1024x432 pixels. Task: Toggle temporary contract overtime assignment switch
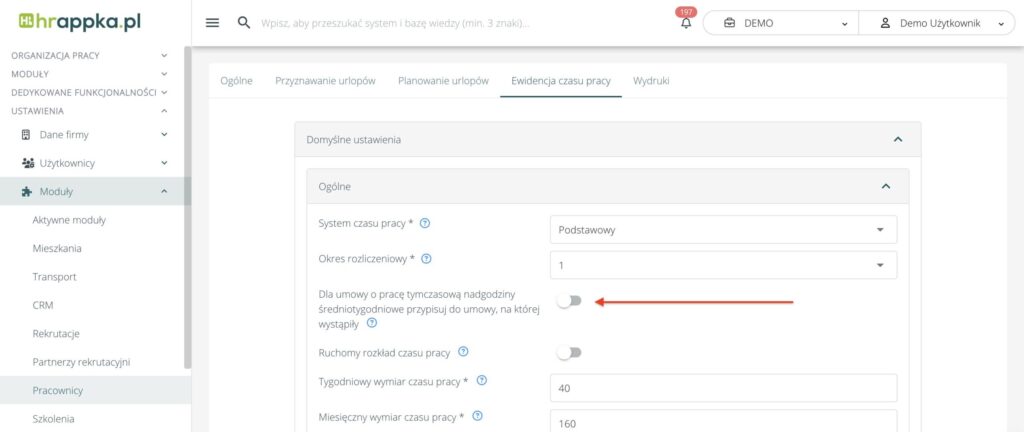point(569,301)
